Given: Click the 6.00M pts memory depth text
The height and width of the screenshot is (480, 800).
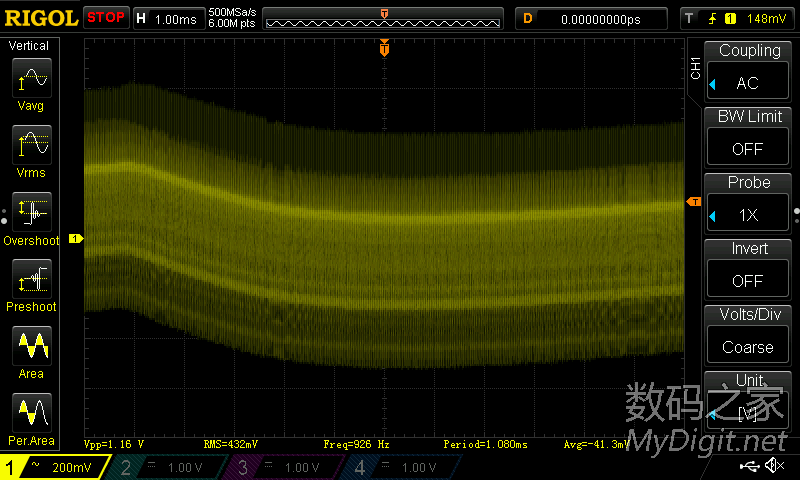Looking at the screenshot, I should point(232,24).
